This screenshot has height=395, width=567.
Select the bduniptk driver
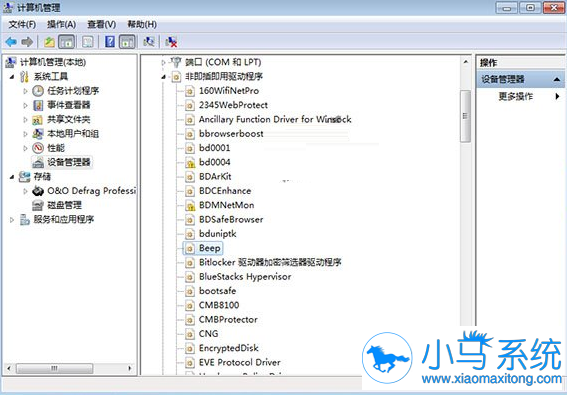coord(218,234)
